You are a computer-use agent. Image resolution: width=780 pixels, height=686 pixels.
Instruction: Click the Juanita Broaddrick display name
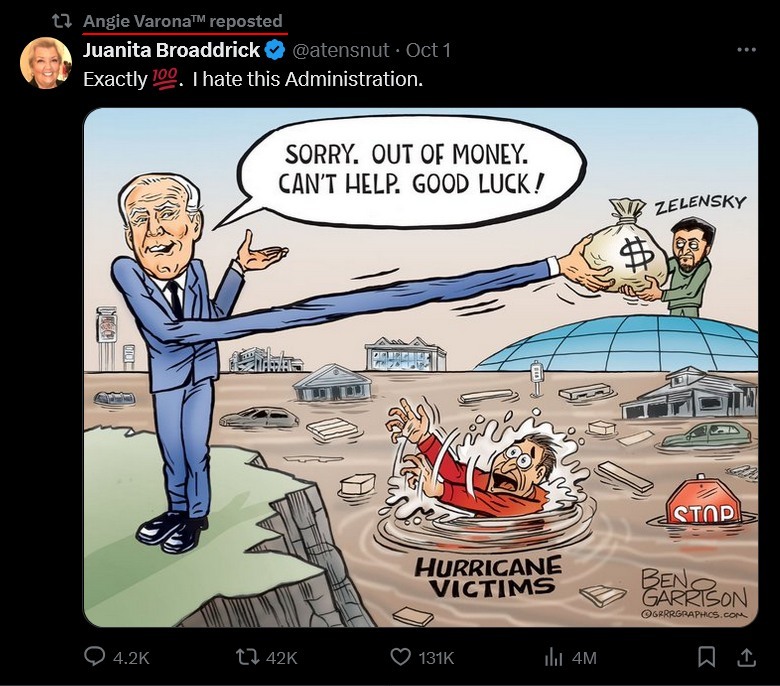(x=172, y=50)
